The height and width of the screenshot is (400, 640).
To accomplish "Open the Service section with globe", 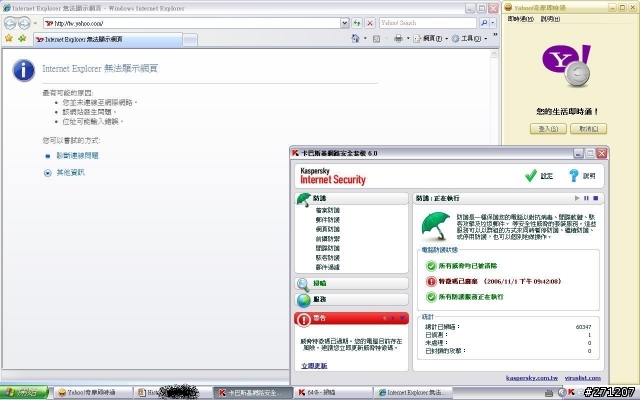I will 351,300.
